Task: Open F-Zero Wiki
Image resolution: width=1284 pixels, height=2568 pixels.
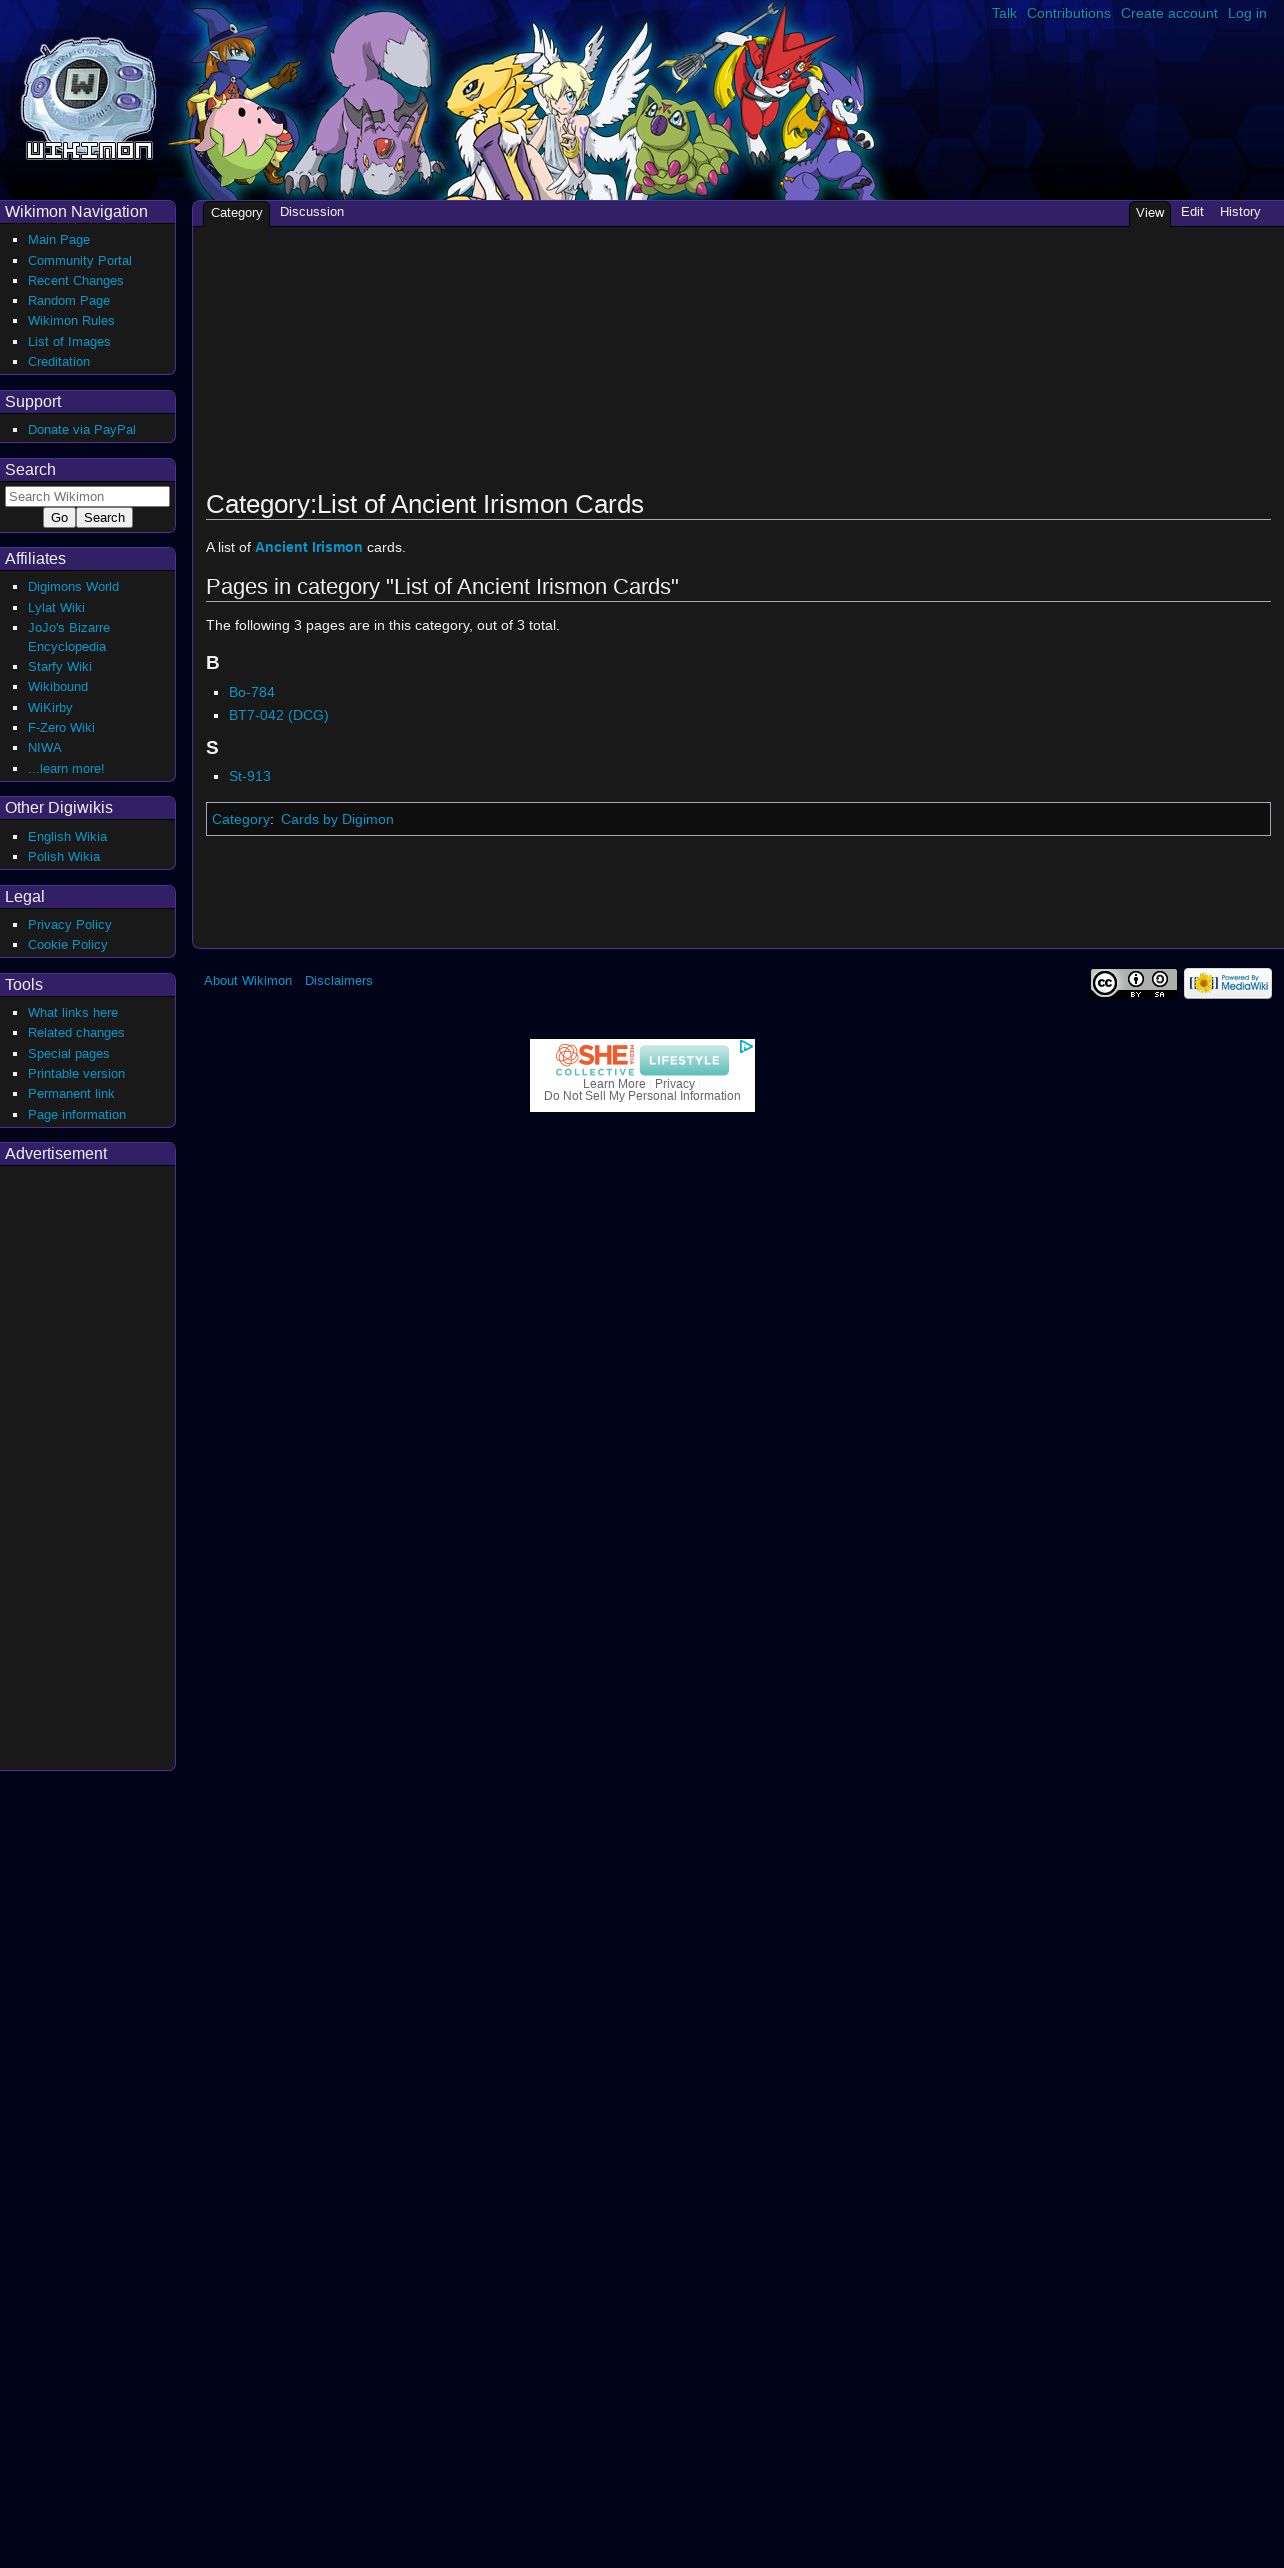Action: pos(61,728)
